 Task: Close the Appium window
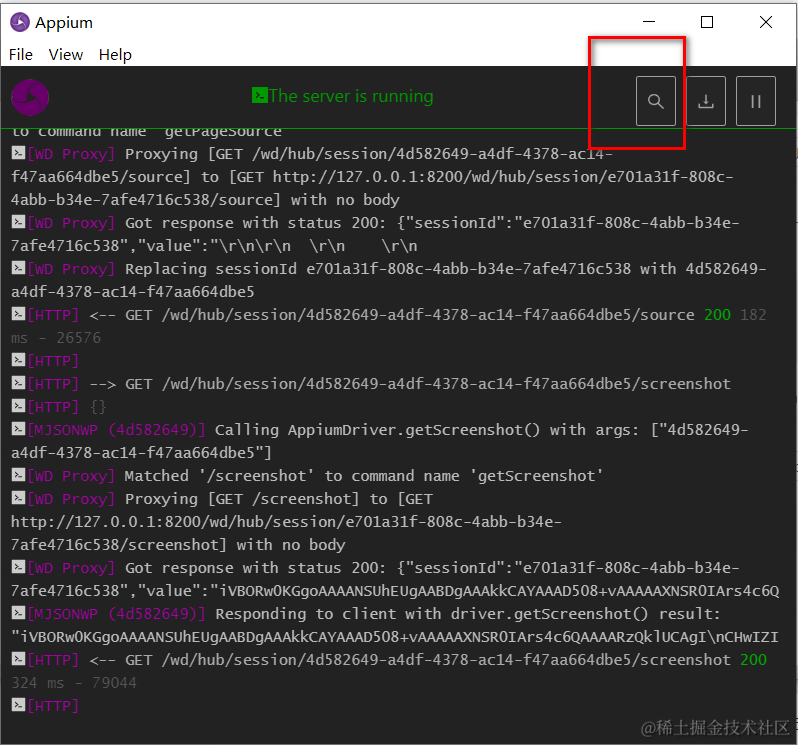tap(765, 22)
